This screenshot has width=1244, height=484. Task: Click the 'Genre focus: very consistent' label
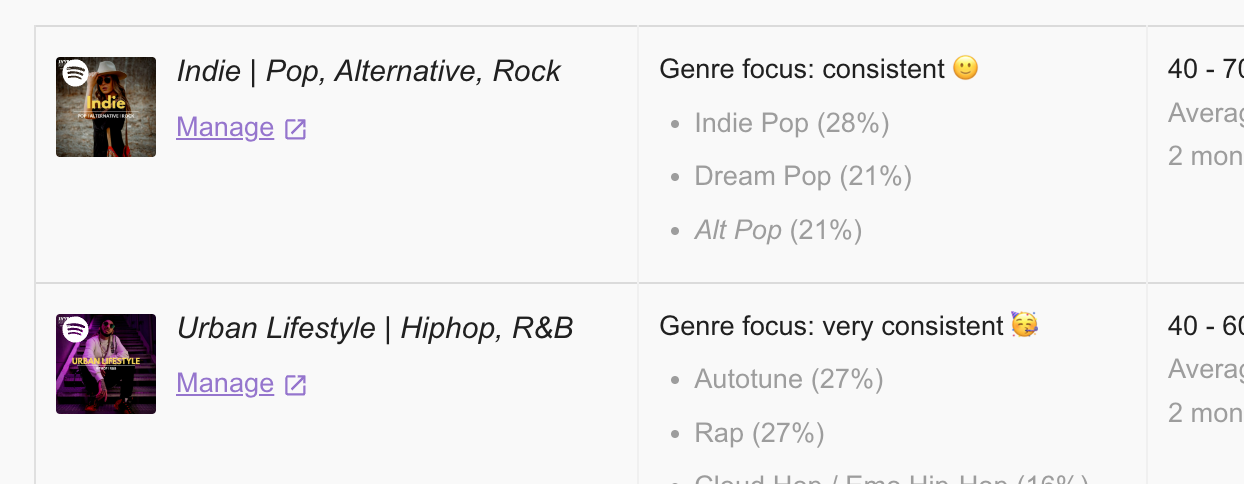coord(831,326)
